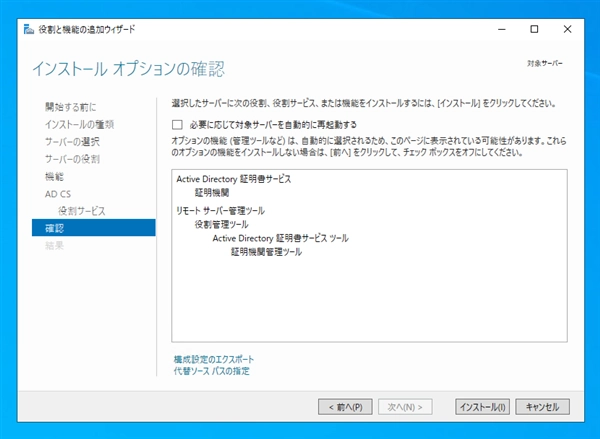Go to the 開始する前に step
The image size is (600, 439).
pyautogui.click(x=71, y=107)
